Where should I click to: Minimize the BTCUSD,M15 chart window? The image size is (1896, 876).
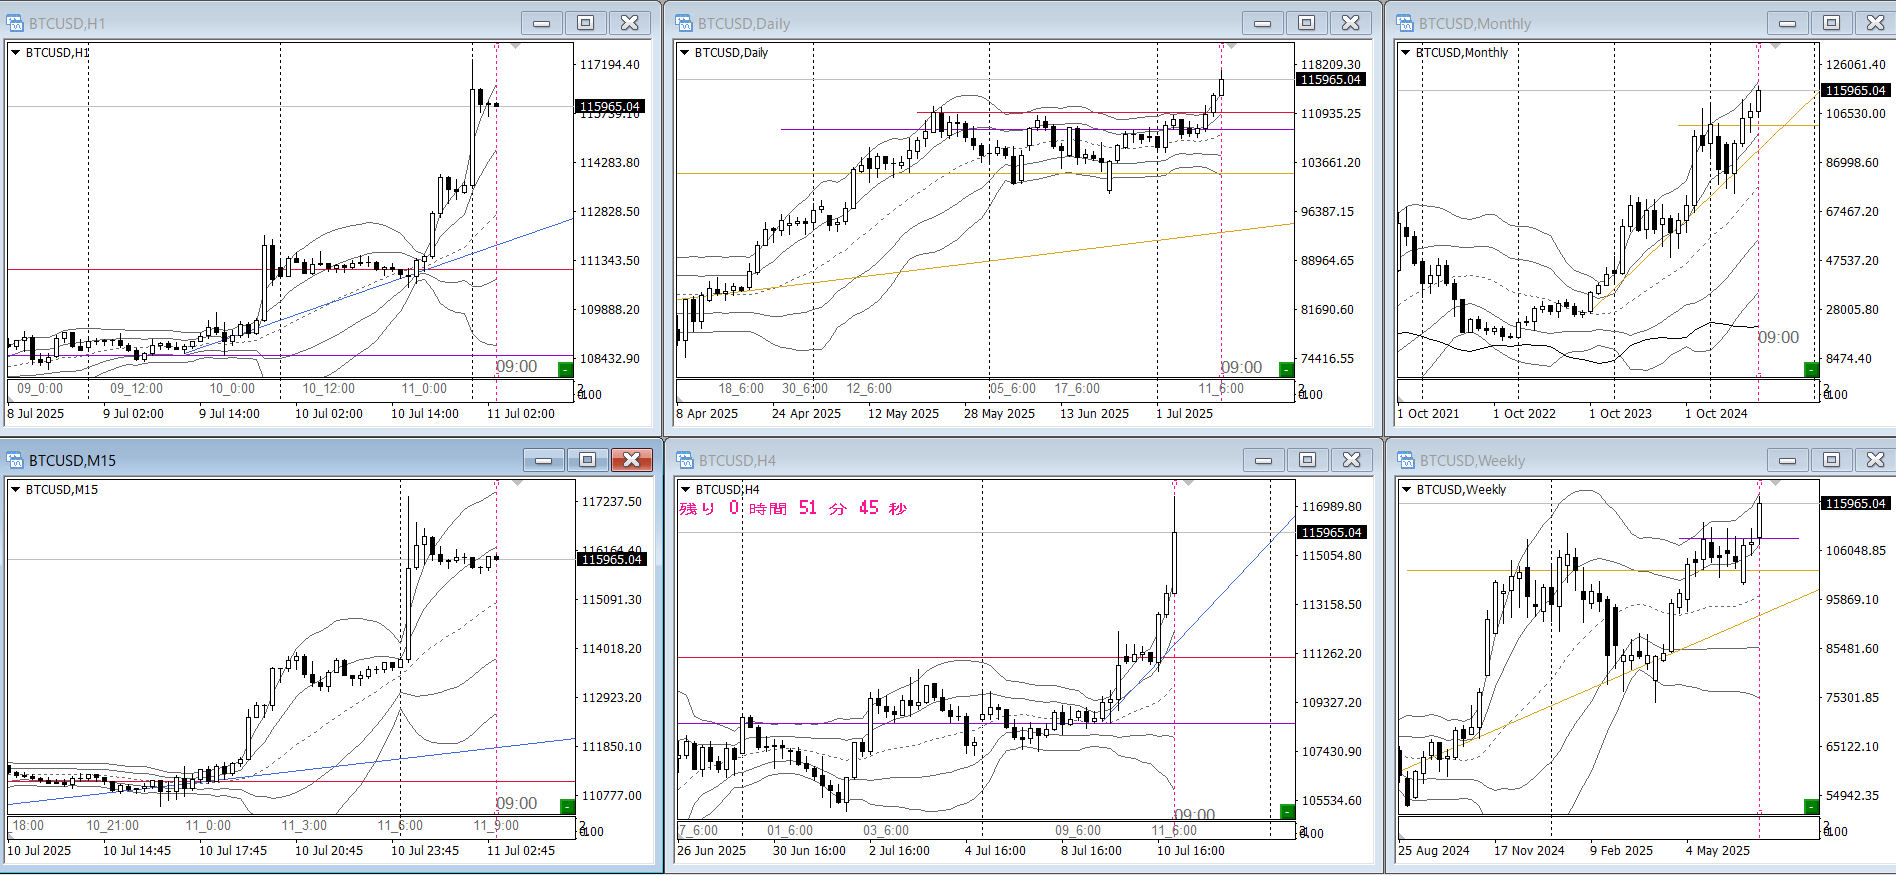pyautogui.click(x=543, y=460)
